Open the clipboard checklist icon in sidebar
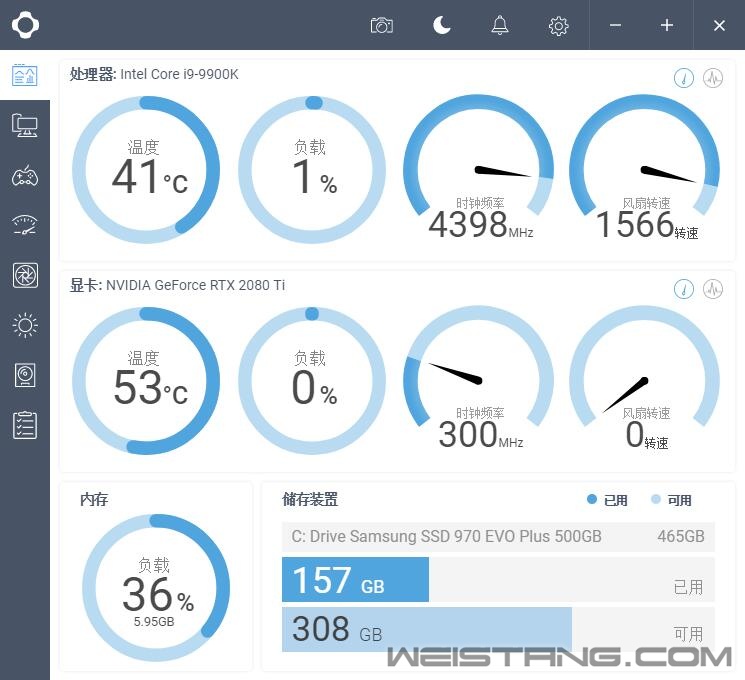 [24, 425]
